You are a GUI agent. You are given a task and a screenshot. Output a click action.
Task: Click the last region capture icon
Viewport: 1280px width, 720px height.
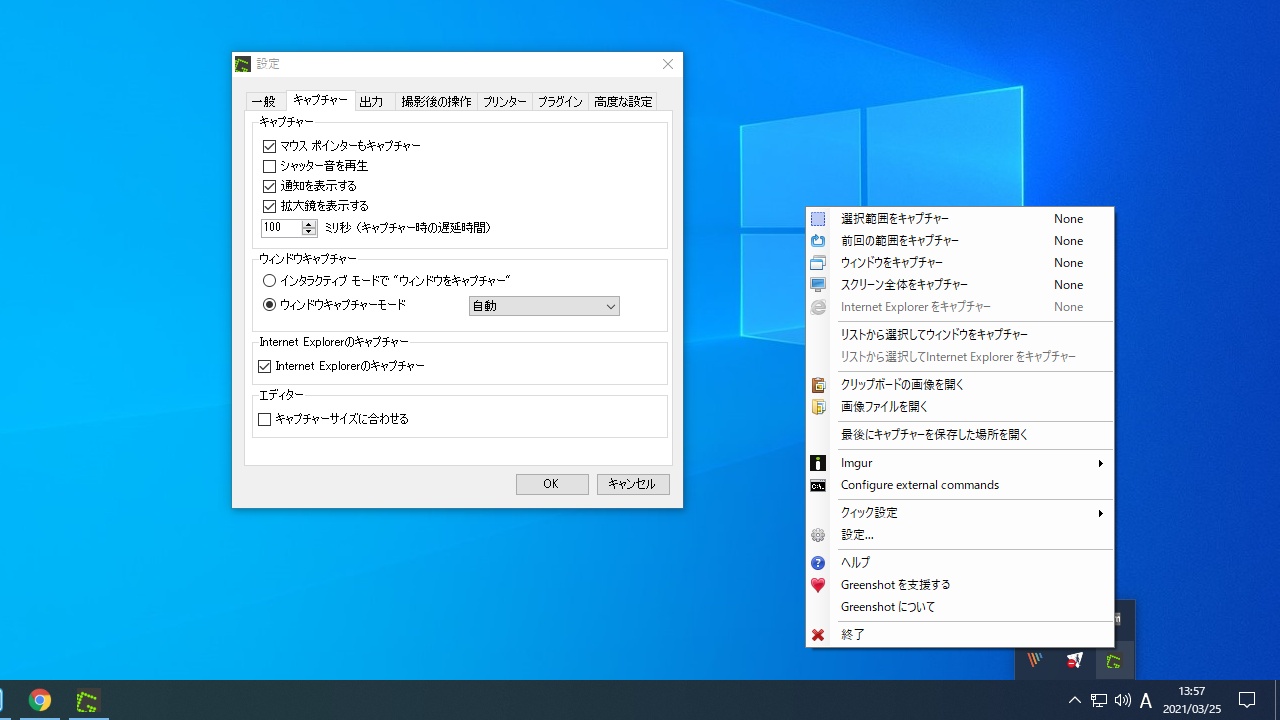(x=818, y=241)
